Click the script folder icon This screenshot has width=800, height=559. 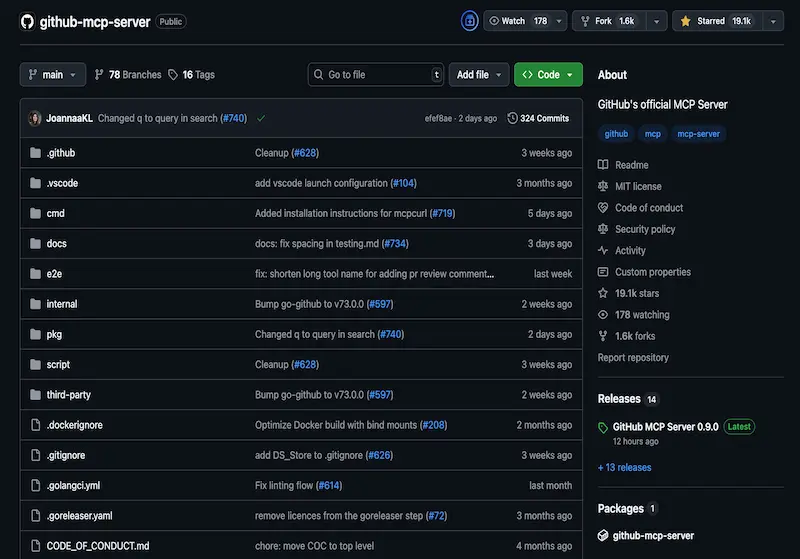click(35, 364)
